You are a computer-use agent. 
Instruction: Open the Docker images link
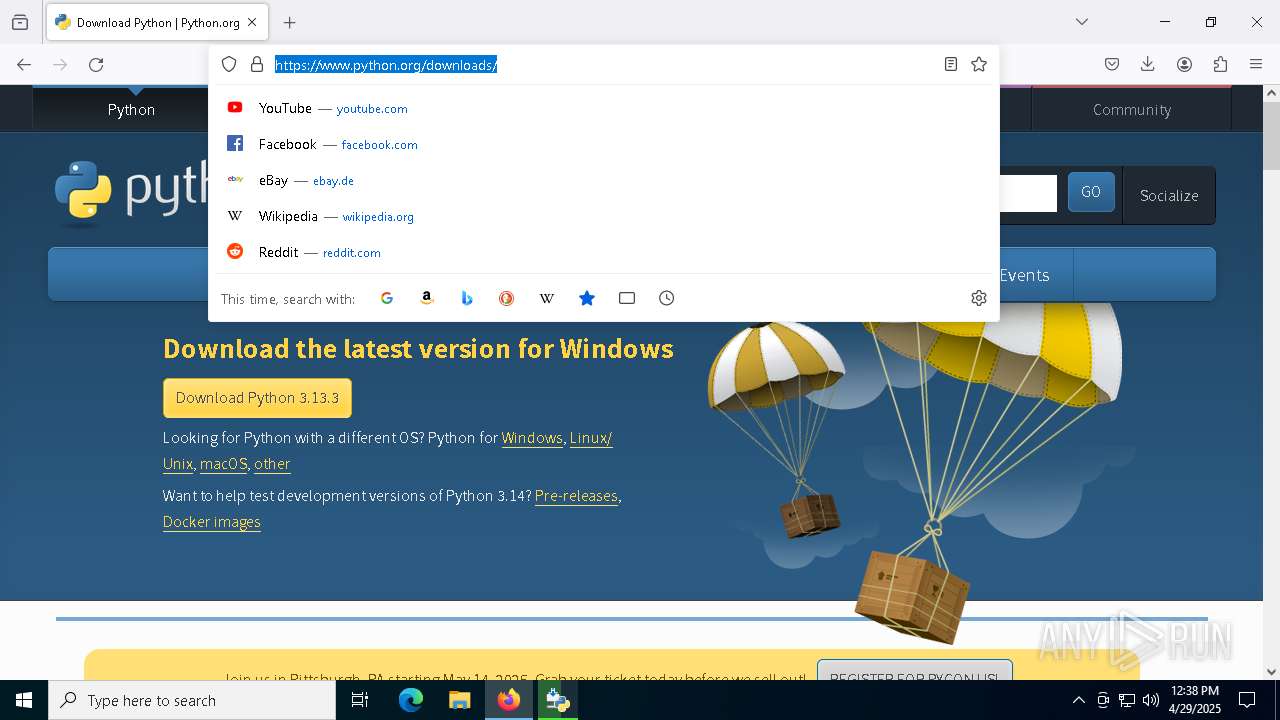[x=212, y=522]
